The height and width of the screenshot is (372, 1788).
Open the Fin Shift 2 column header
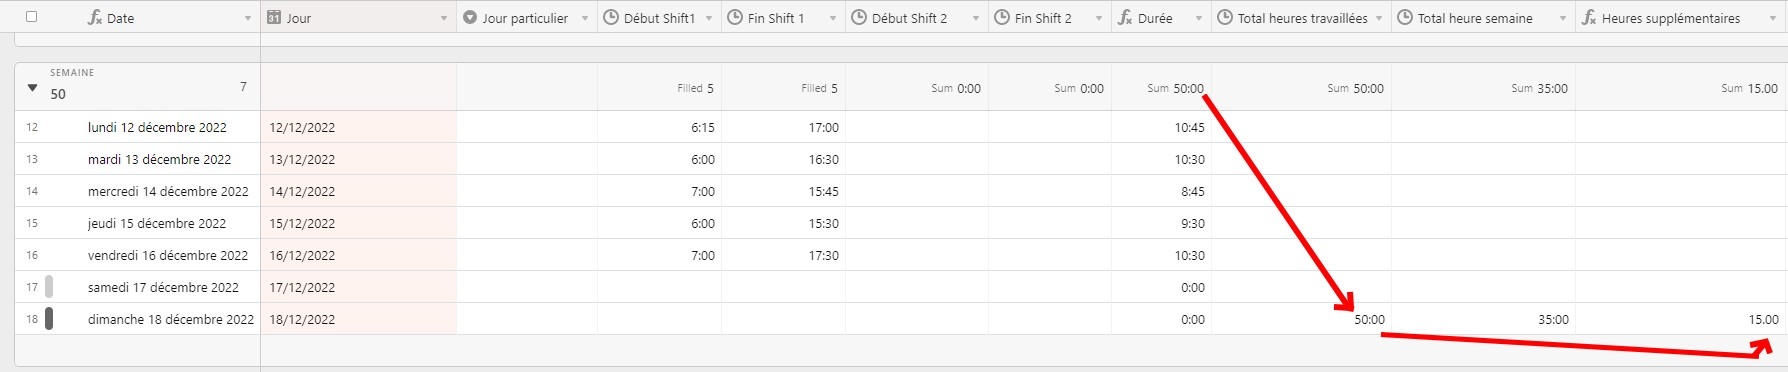click(1050, 18)
